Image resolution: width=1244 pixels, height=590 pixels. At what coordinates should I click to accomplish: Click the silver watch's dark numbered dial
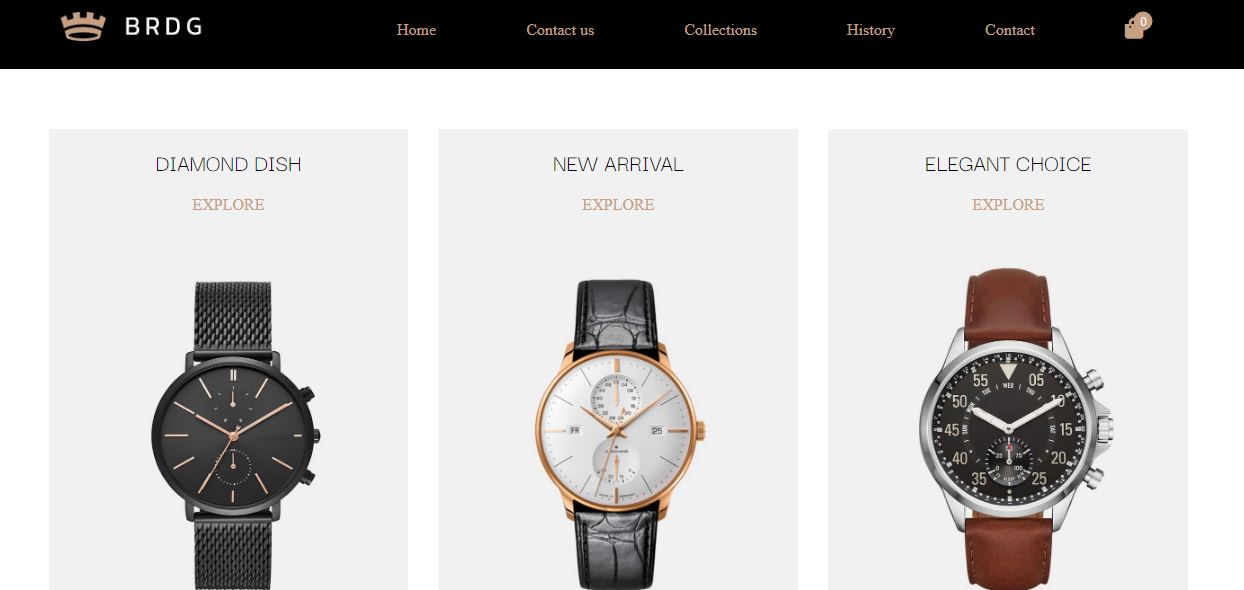coord(1009,428)
